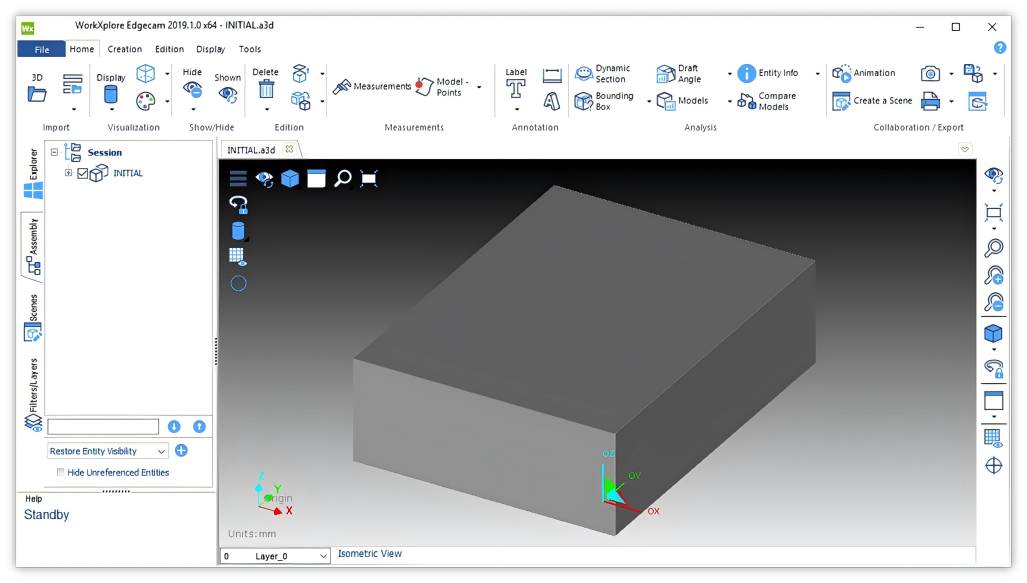Toggle the grid visibility icon in viewport
Image resolution: width=1027 pixels, height=583 pixels.
tap(238, 257)
